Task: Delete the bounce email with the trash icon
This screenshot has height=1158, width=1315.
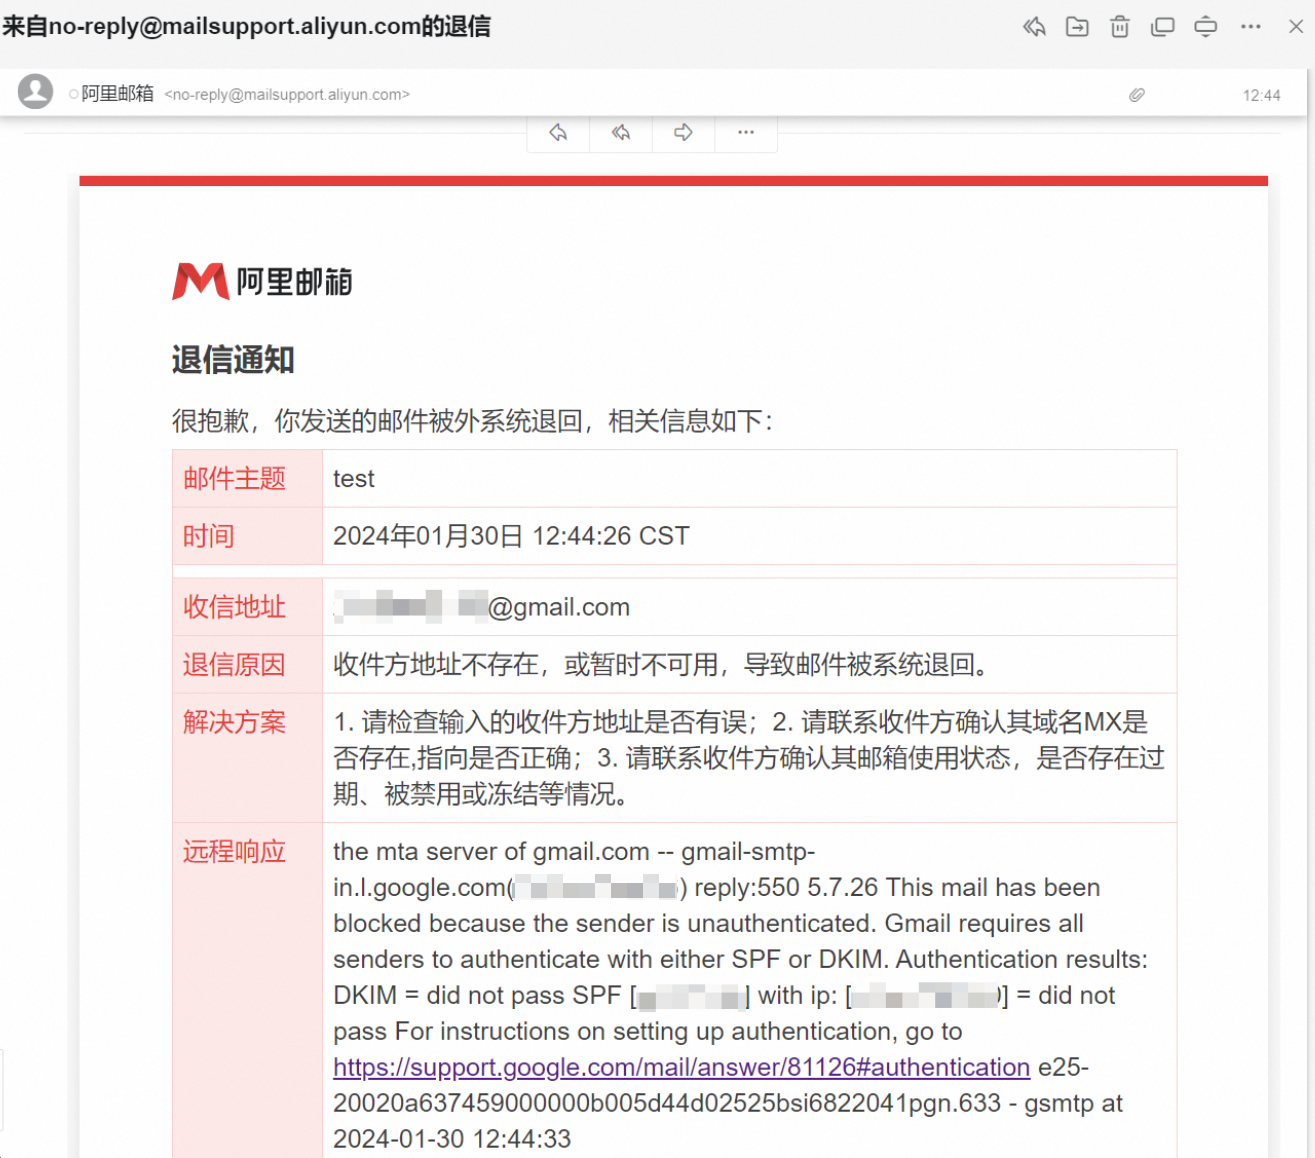Action: (x=1120, y=27)
